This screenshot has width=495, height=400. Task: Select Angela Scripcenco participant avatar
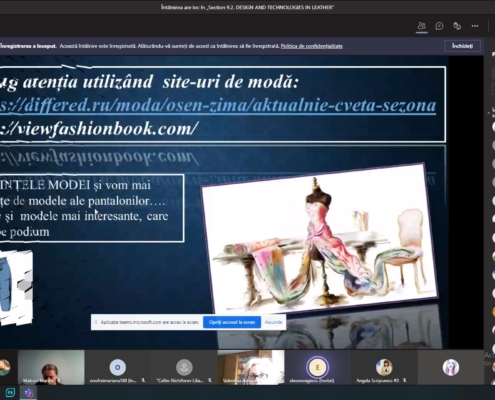point(384,367)
